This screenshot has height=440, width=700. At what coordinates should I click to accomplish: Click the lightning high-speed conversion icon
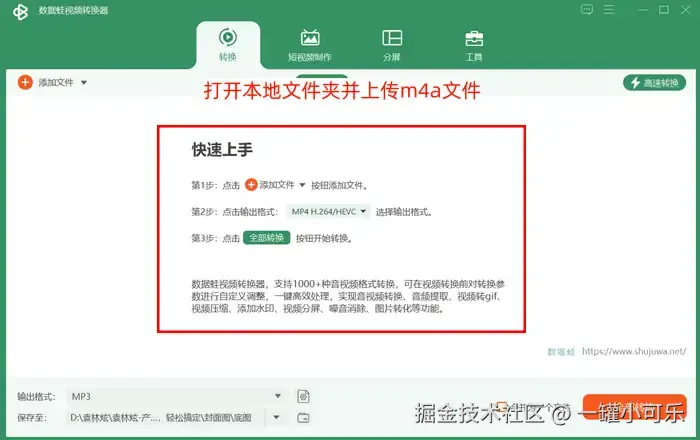coord(635,83)
